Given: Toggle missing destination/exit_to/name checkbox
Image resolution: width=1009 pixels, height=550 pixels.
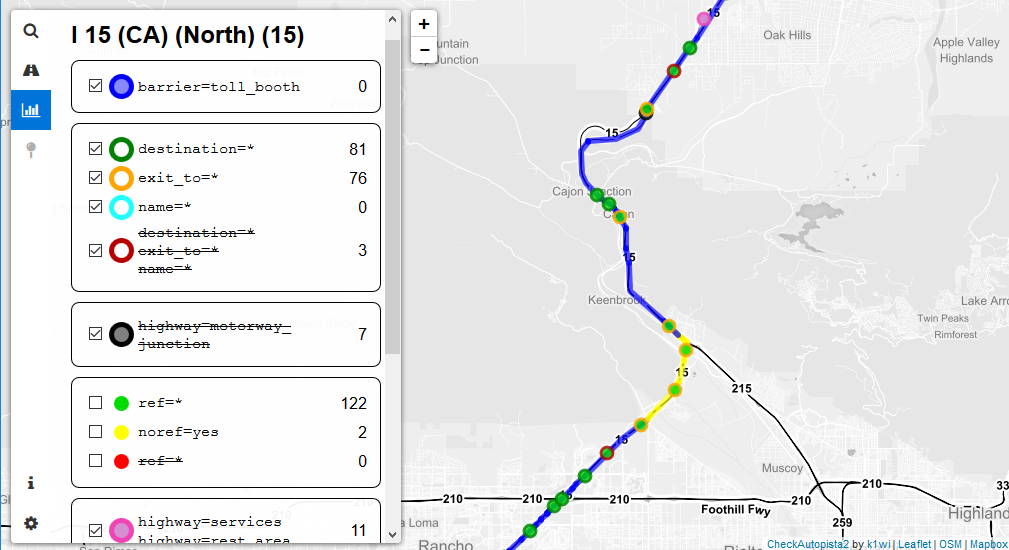Looking at the screenshot, I should coord(95,250).
